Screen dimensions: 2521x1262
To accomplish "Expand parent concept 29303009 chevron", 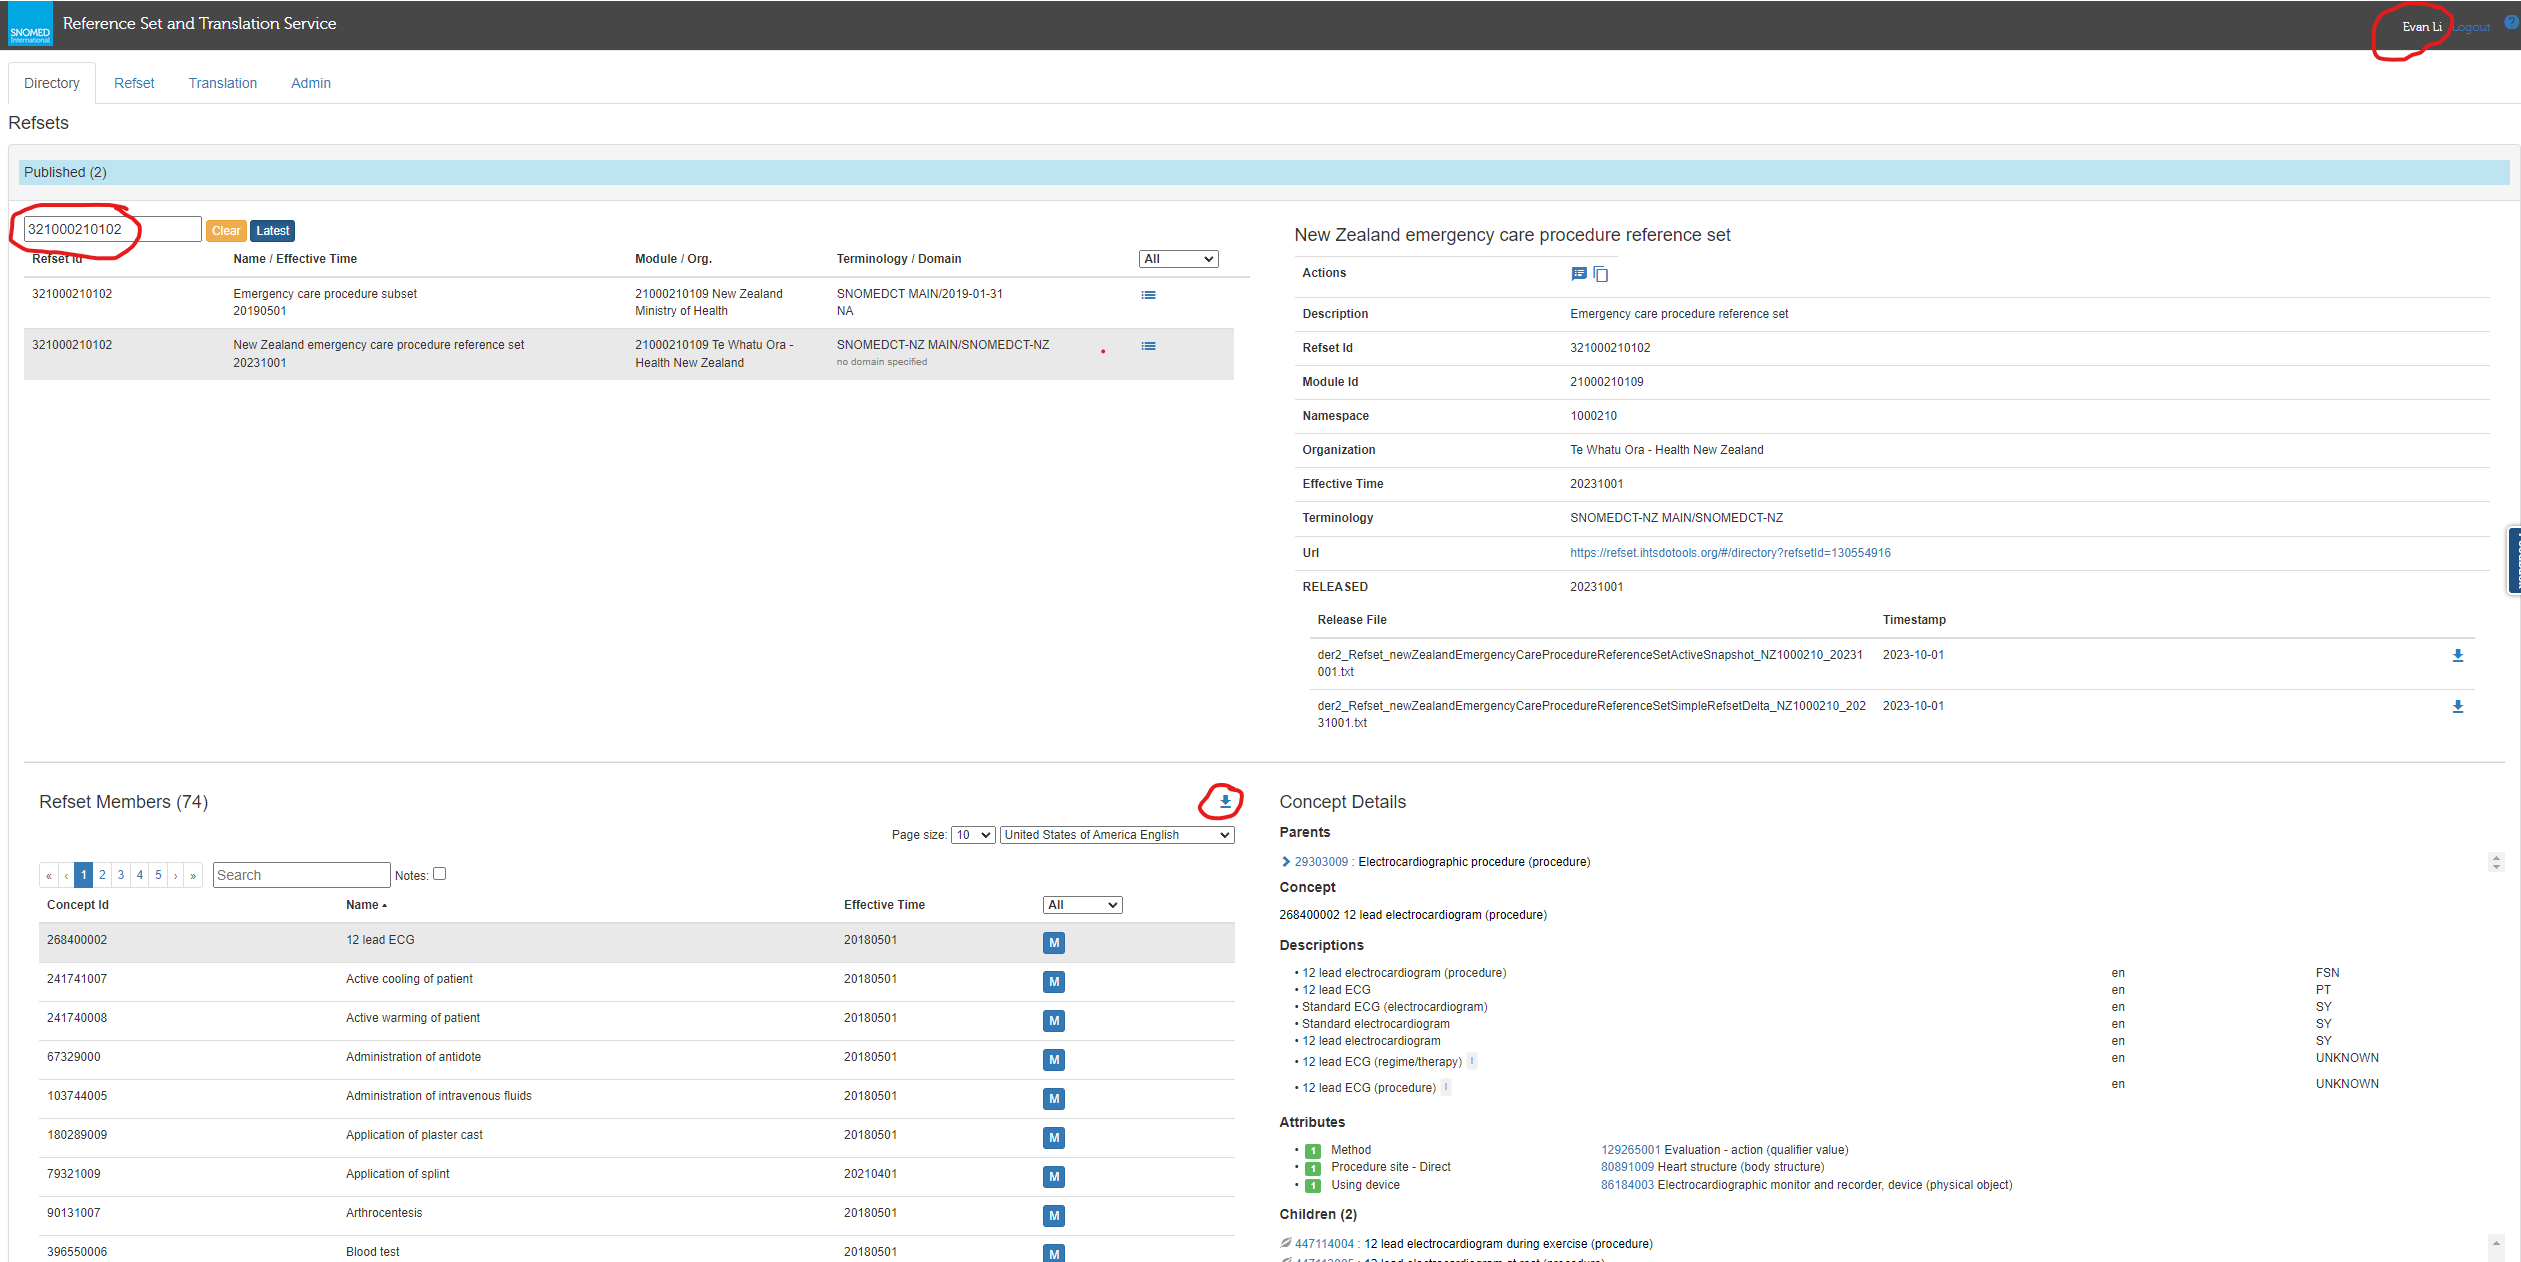I will 1286,862.
